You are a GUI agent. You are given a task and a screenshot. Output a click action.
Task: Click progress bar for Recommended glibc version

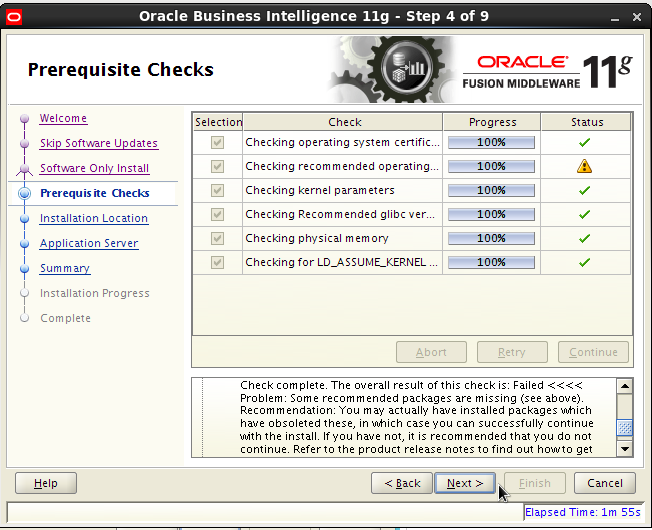491,214
